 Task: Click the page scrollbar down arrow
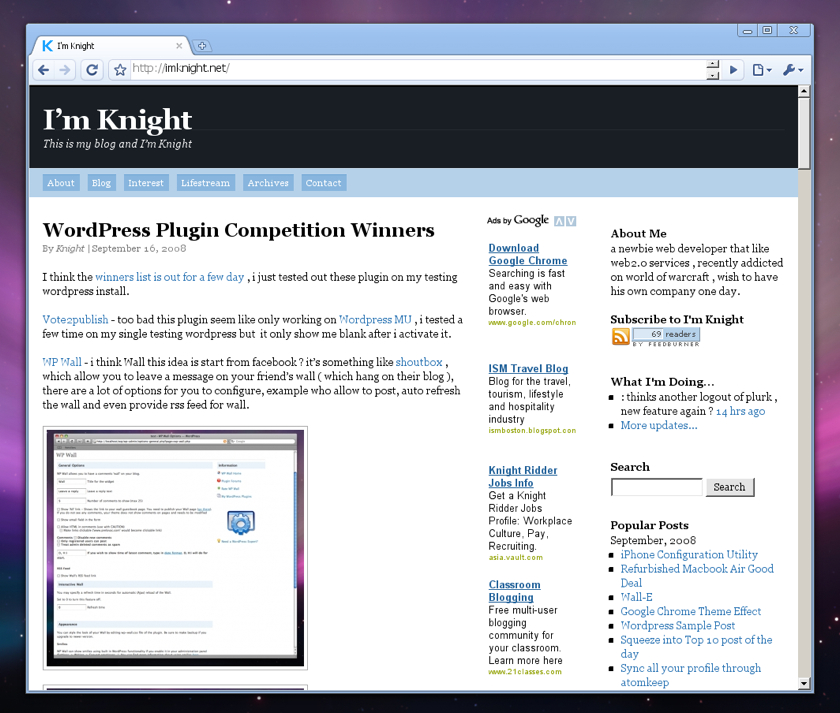pyautogui.click(x=804, y=683)
